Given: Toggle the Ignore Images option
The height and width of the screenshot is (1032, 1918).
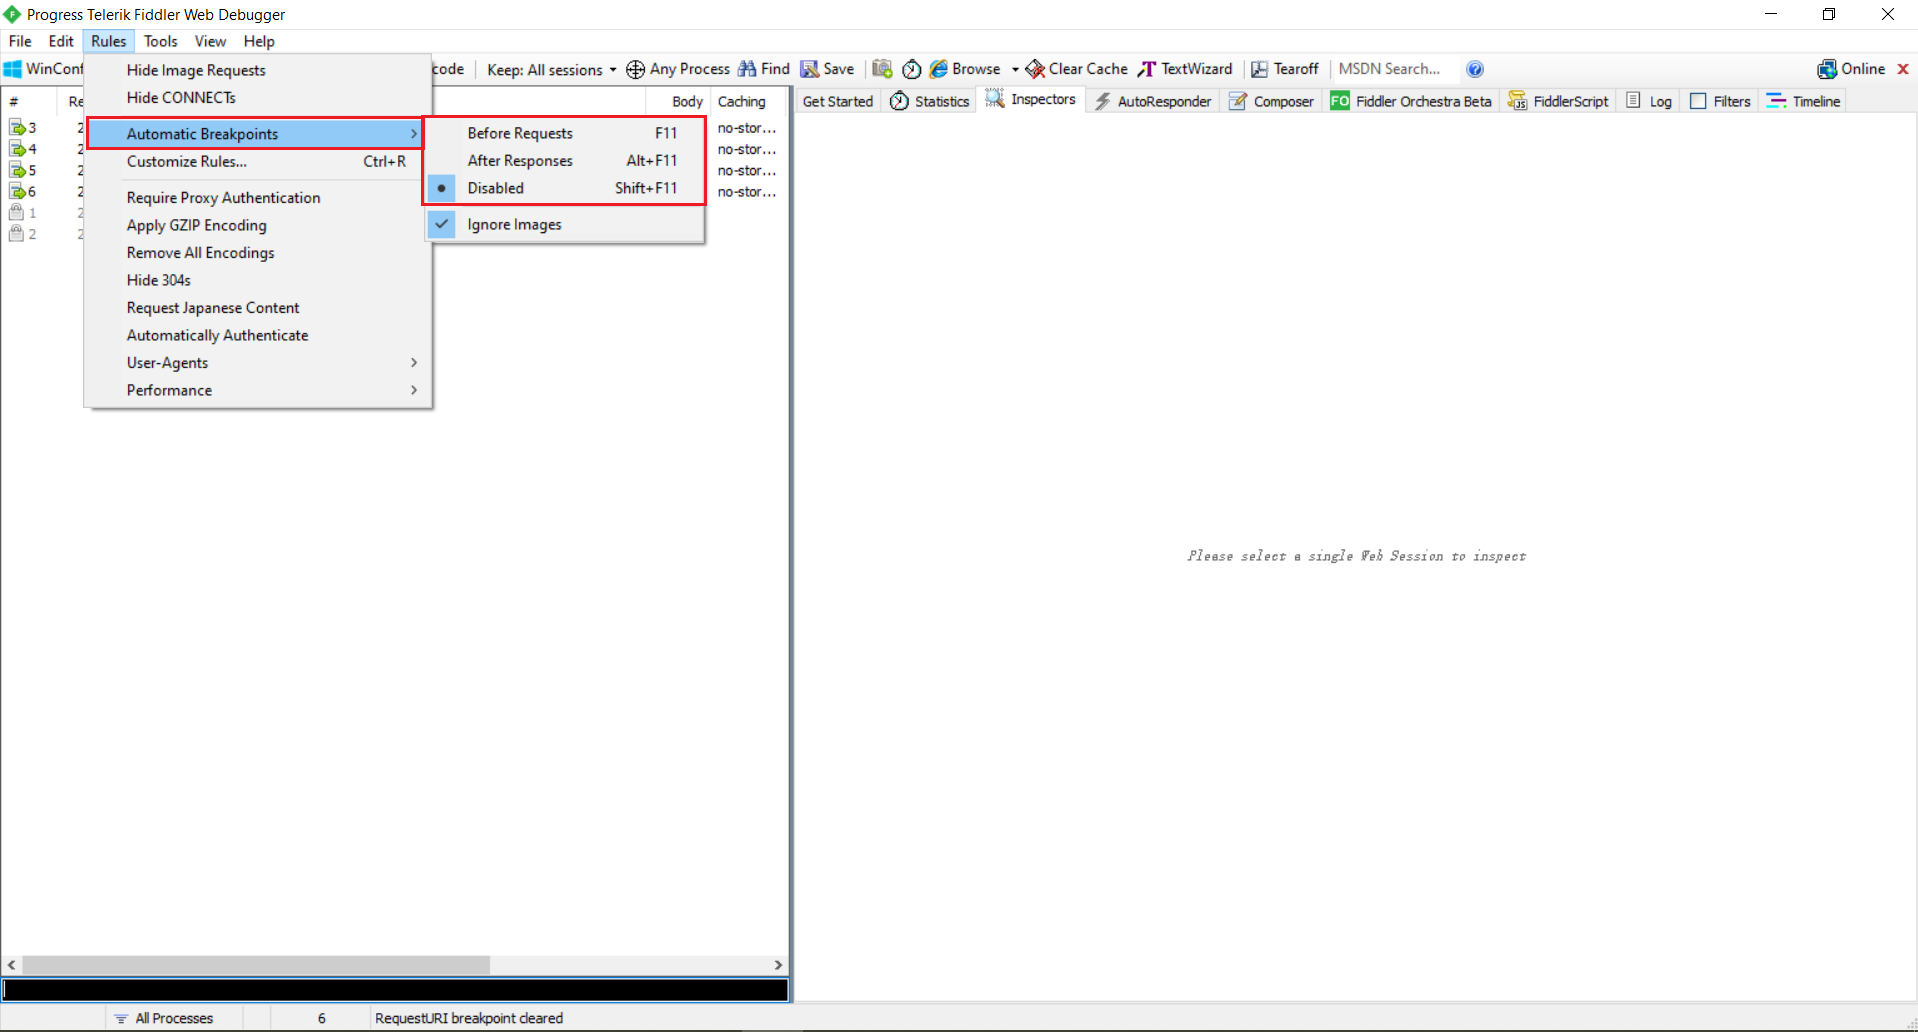Looking at the screenshot, I should tap(565, 225).
